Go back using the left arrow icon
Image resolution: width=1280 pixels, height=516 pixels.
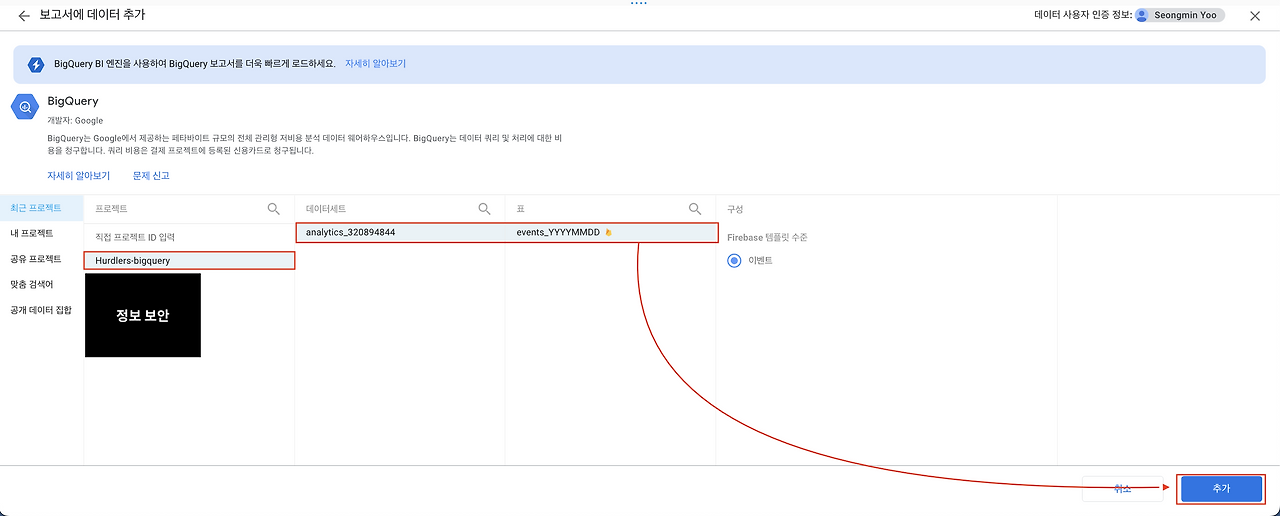click(24, 16)
